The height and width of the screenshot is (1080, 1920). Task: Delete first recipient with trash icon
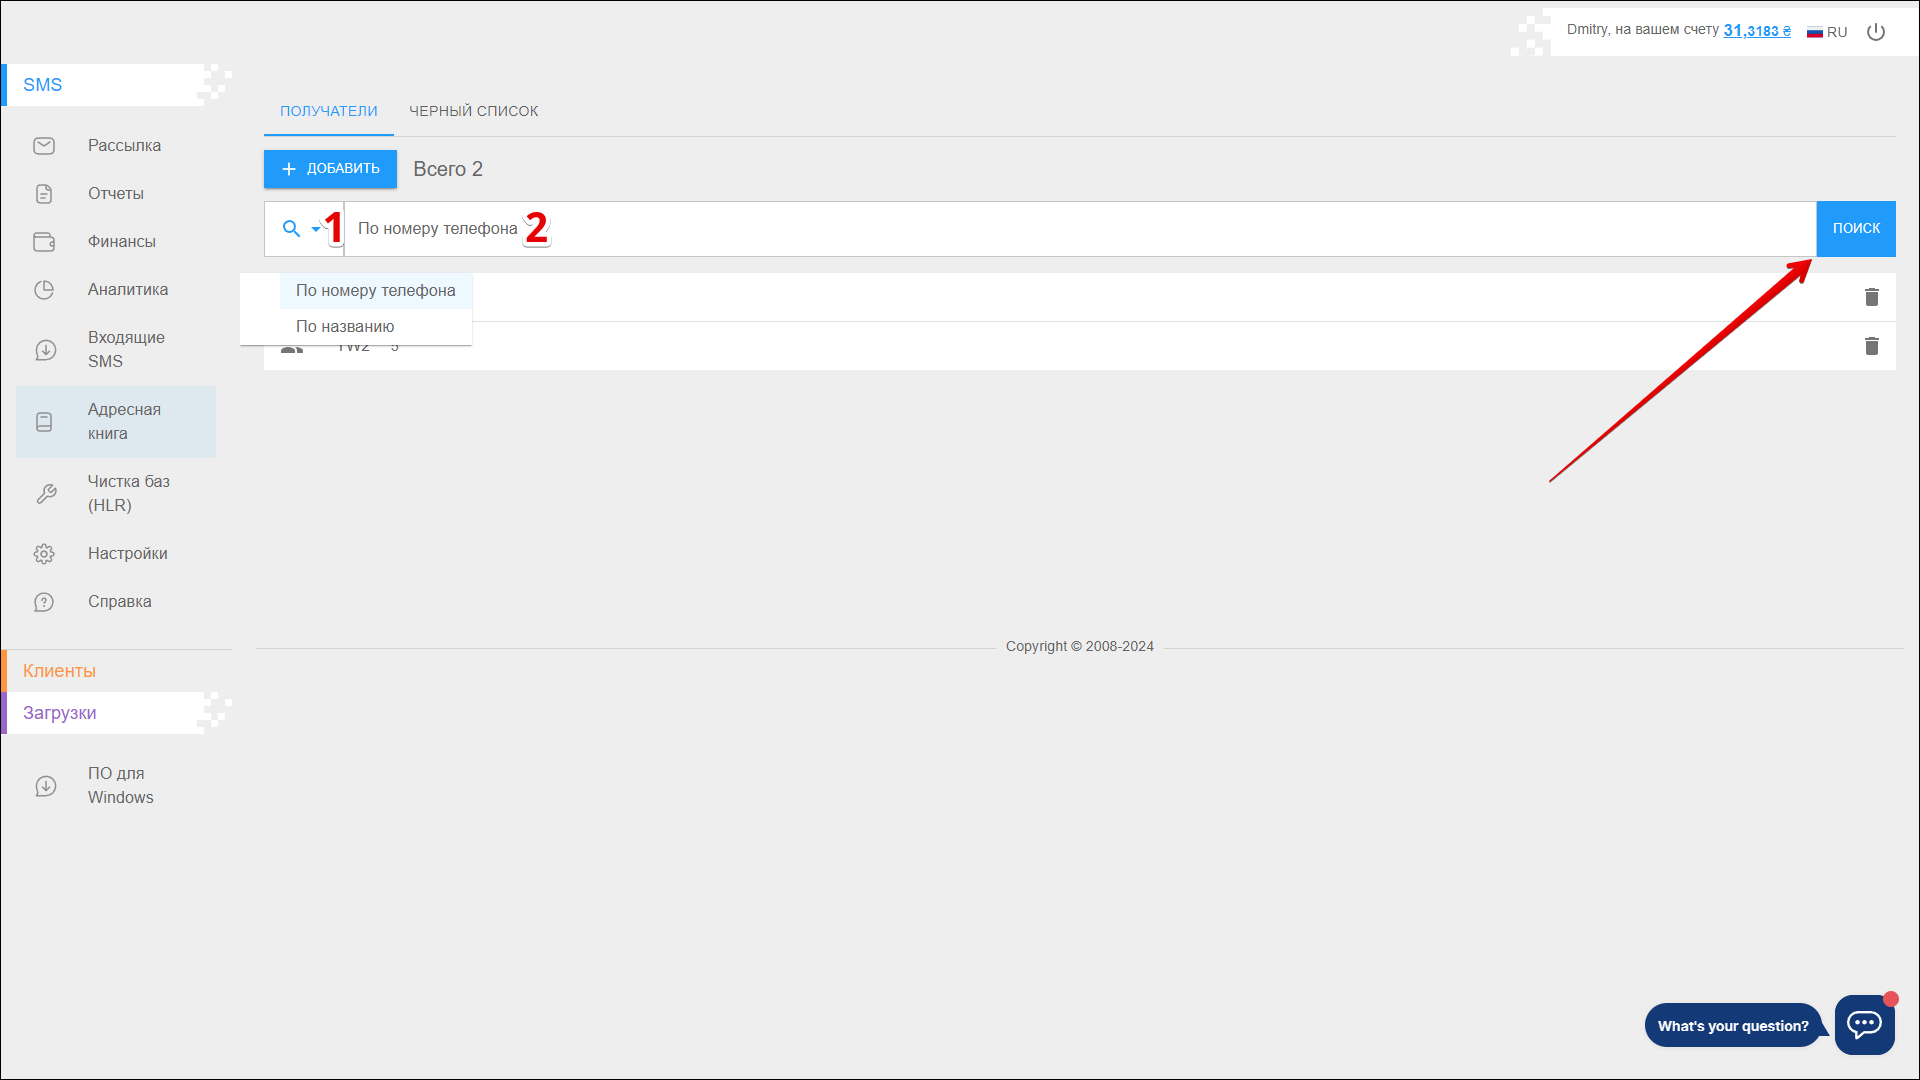[1871, 297]
